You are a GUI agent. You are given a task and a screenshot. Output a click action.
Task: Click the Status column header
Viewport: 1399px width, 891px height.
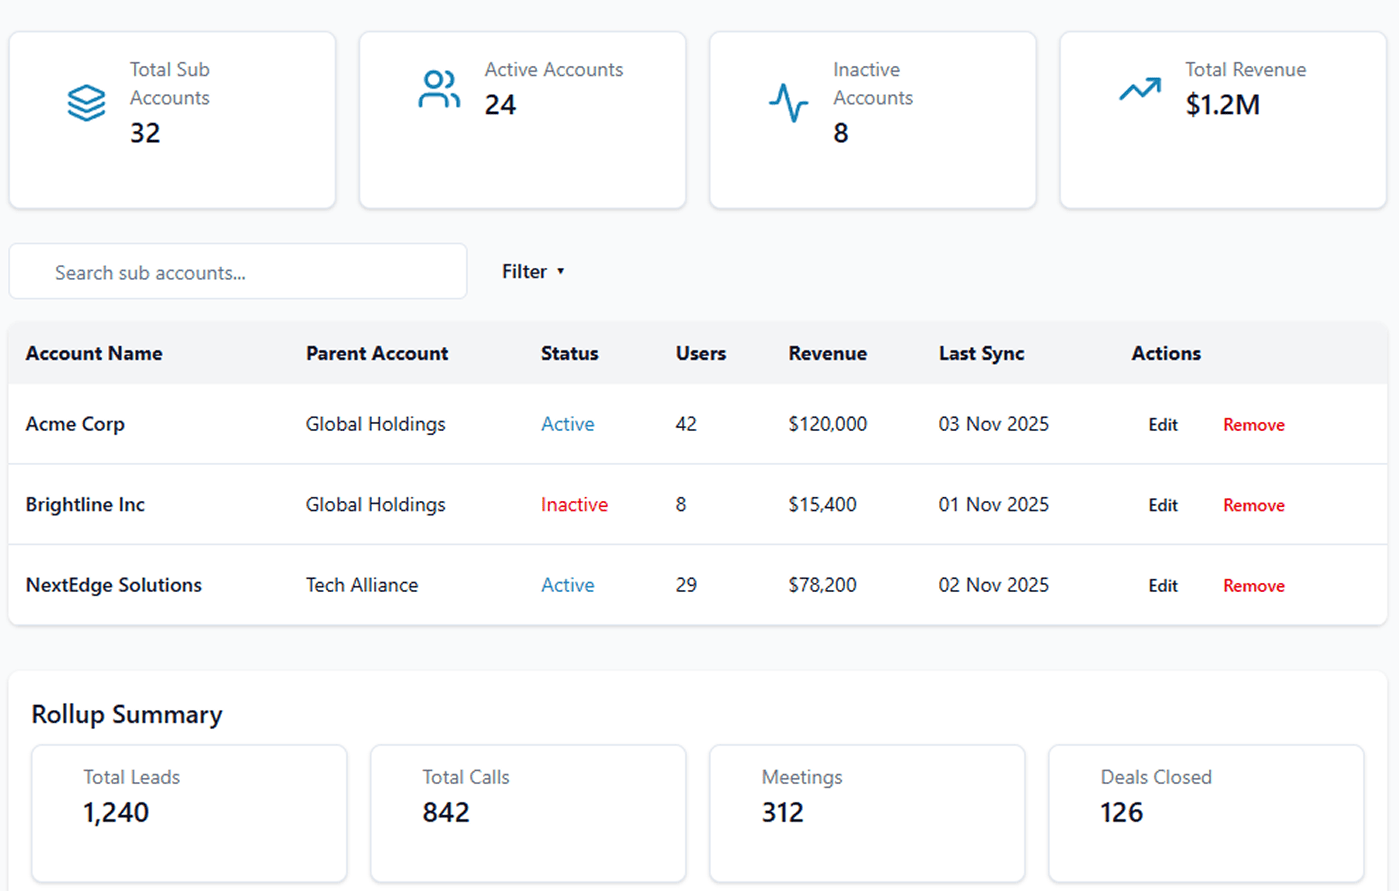569,354
